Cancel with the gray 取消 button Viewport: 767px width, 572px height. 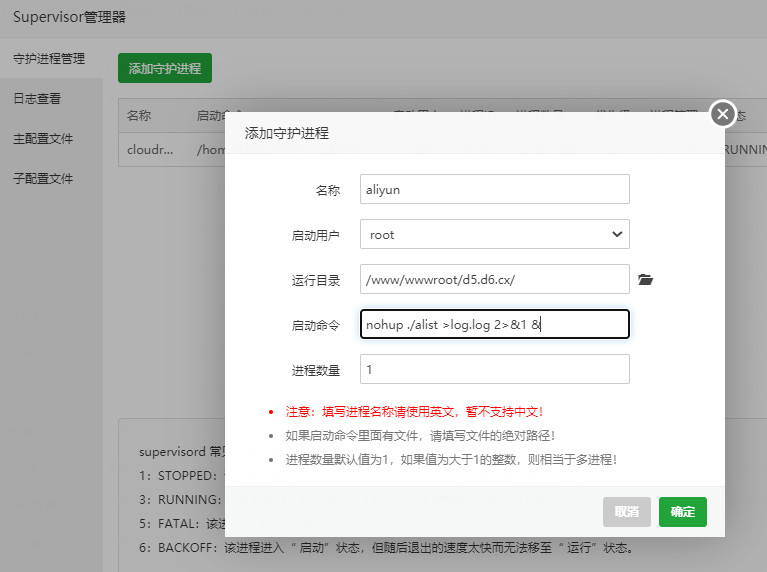627,512
